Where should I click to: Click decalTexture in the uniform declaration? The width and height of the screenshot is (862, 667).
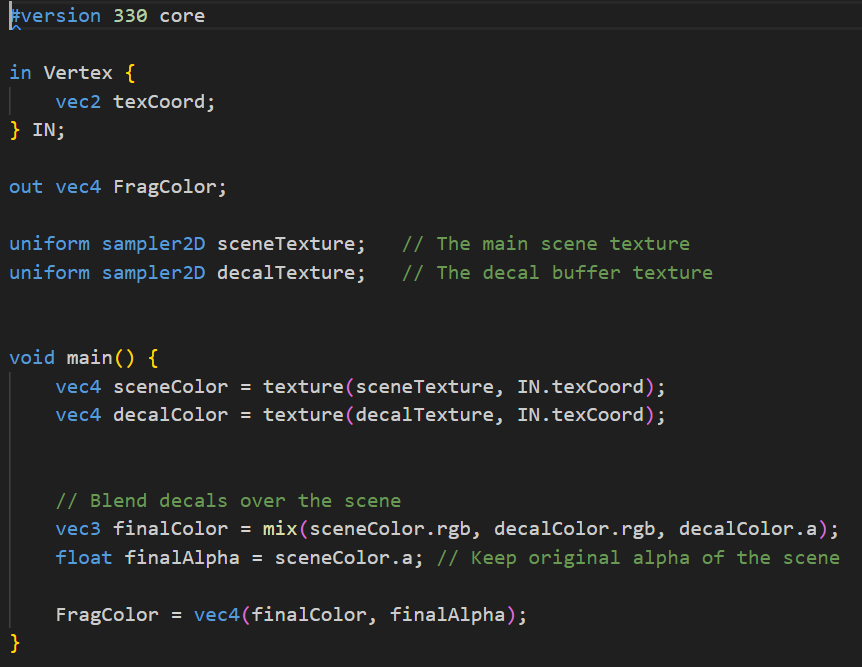[x=284, y=272]
